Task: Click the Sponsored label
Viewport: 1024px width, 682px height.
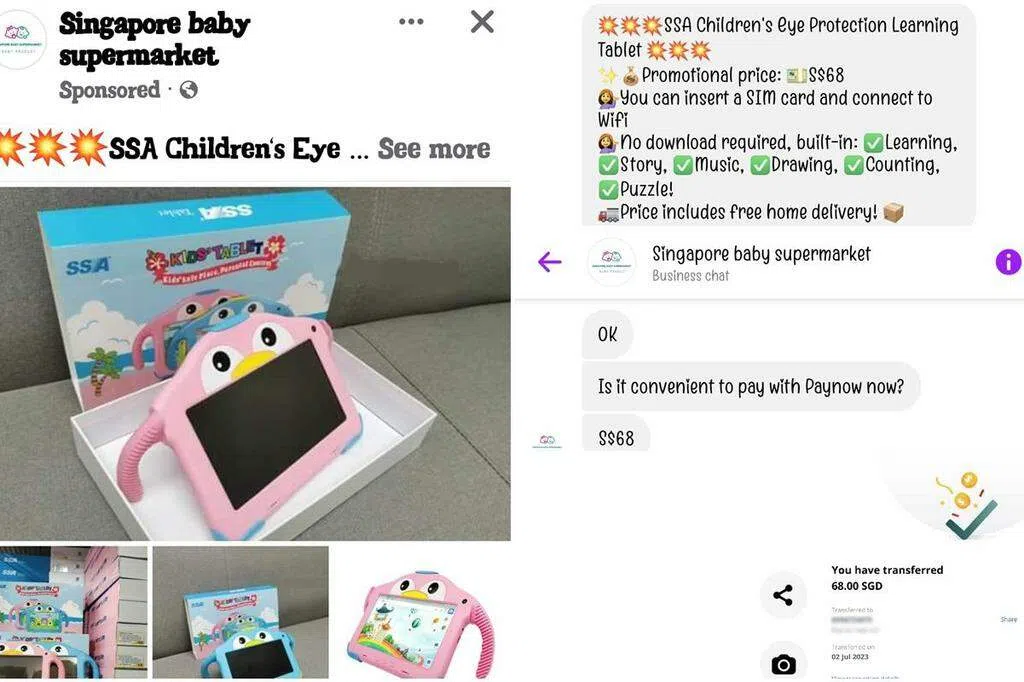Action: [x=109, y=90]
